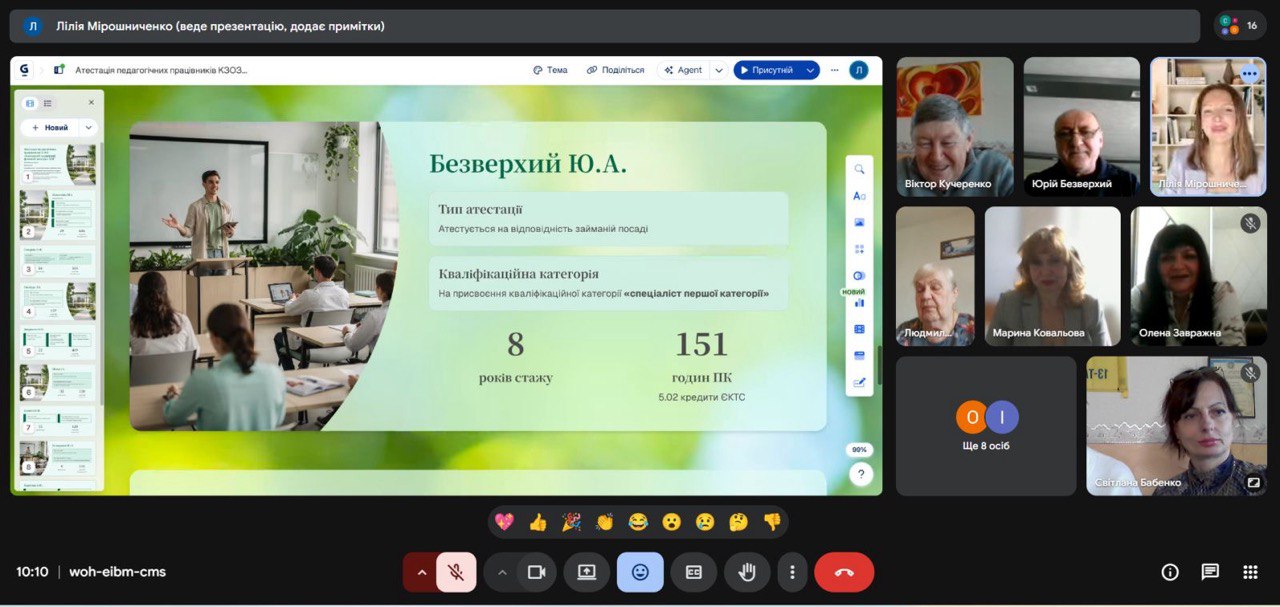This screenshot has height=607, width=1280.
Task: Open the Тема menu in presentation
Action: click(x=550, y=70)
